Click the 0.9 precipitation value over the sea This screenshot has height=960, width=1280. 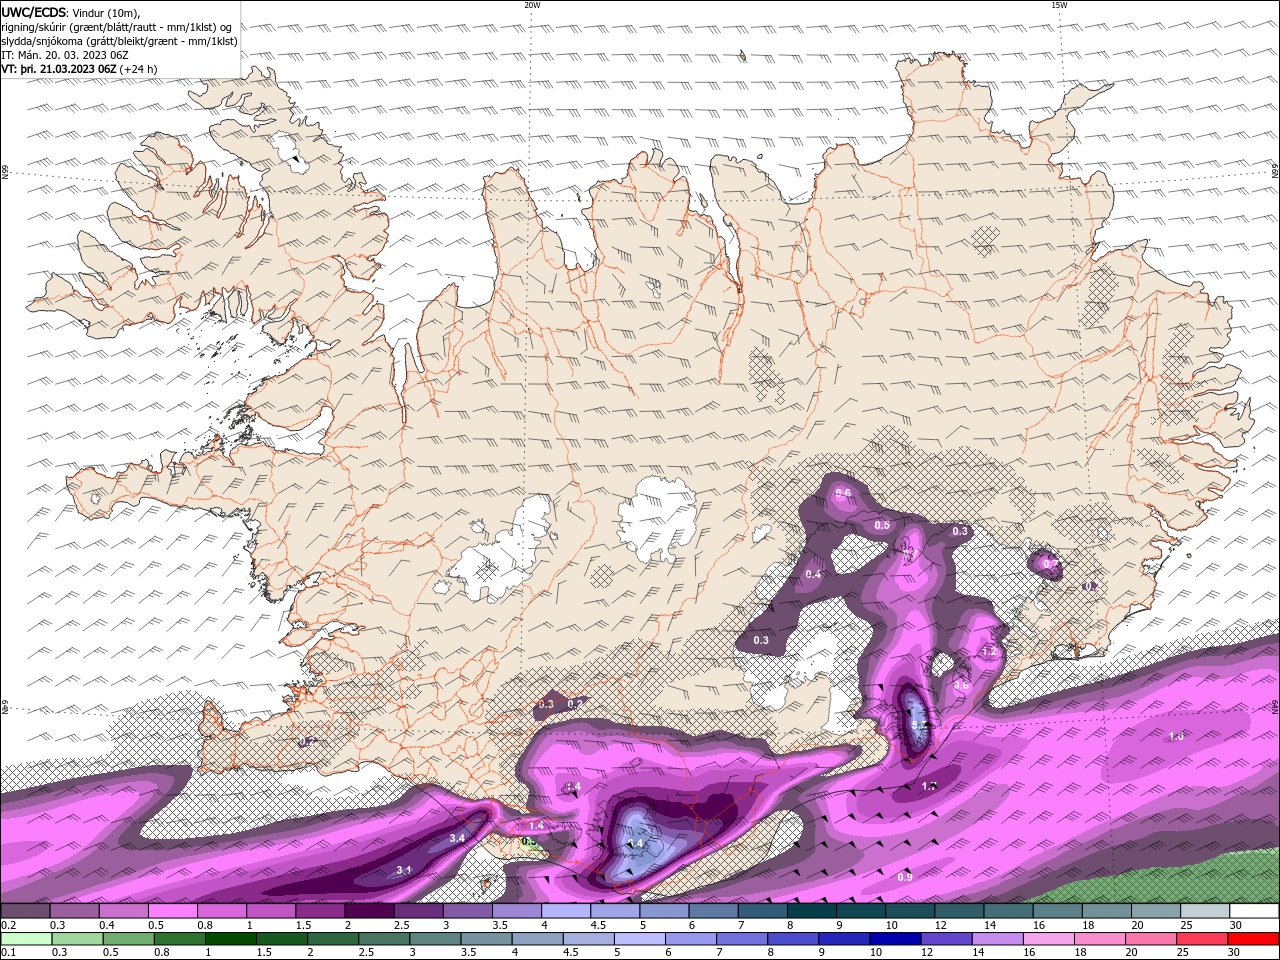pyautogui.click(x=904, y=877)
